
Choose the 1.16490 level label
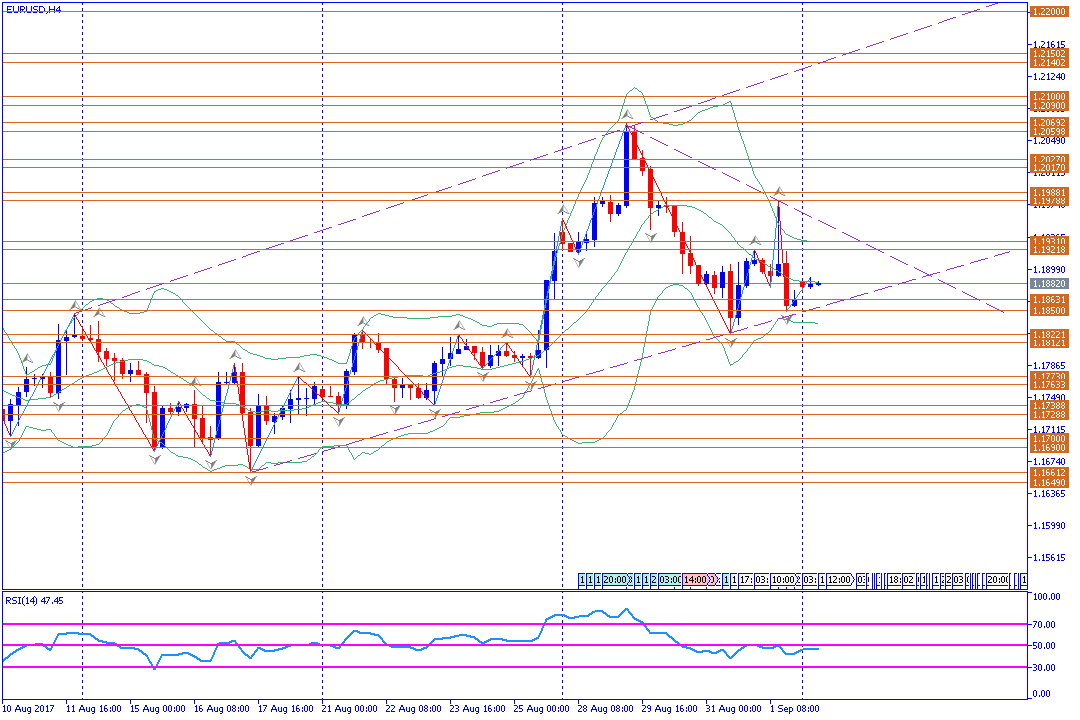point(1050,483)
